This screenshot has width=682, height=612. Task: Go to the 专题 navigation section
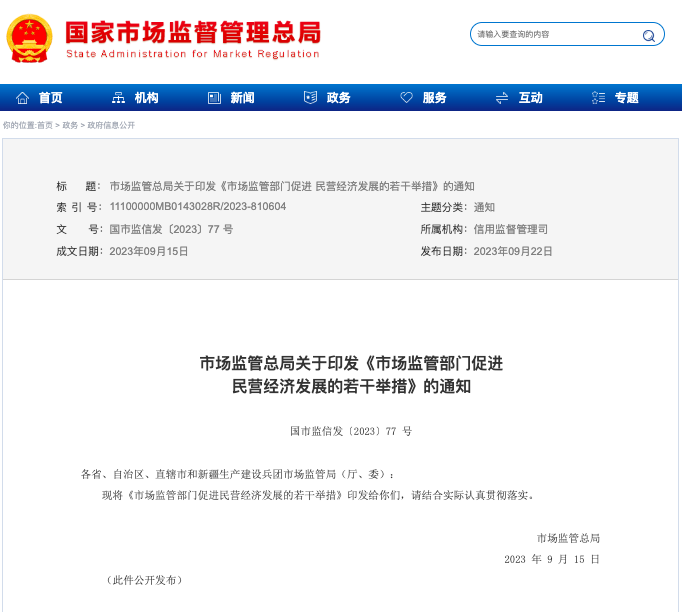(x=626, y=98)
